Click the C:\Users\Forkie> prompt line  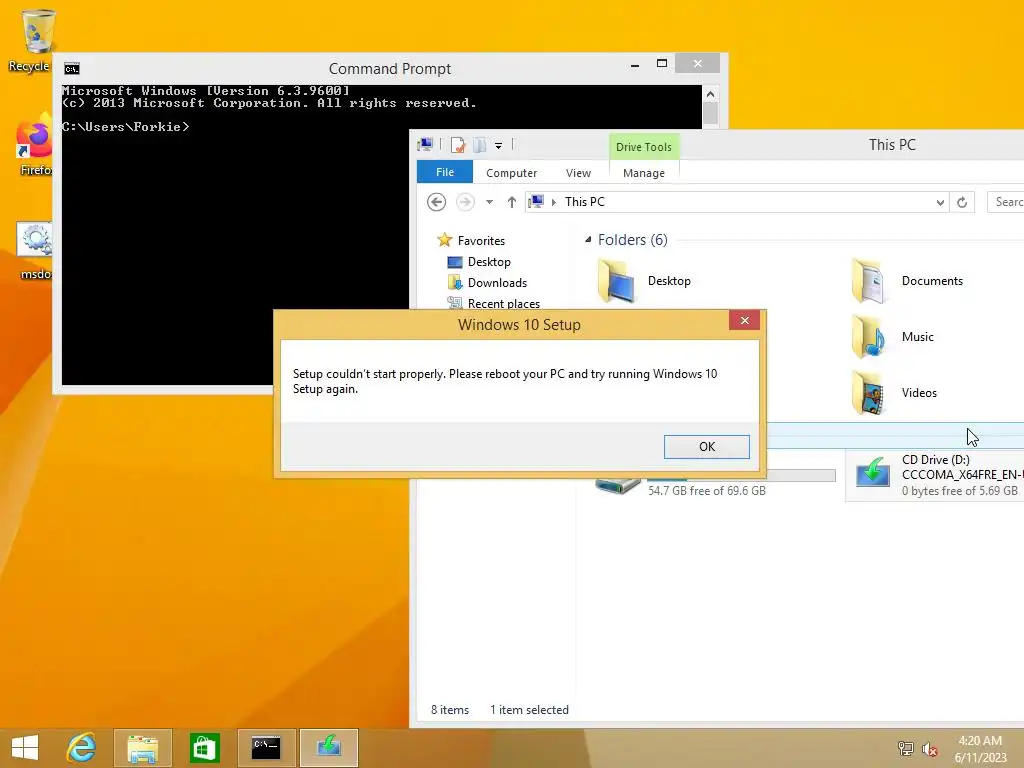coord(125,127)
